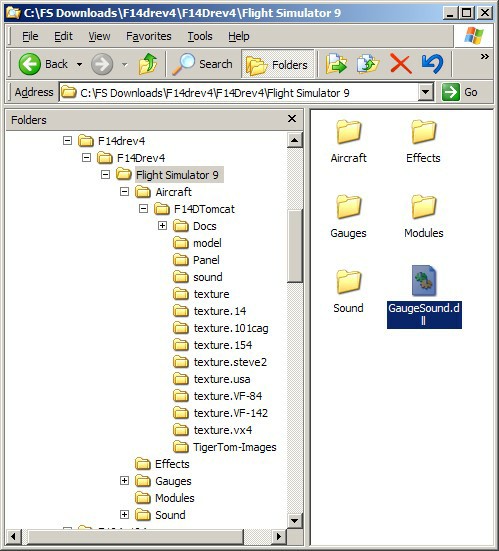Open the Favorites menu

click(x=149, y=36)
